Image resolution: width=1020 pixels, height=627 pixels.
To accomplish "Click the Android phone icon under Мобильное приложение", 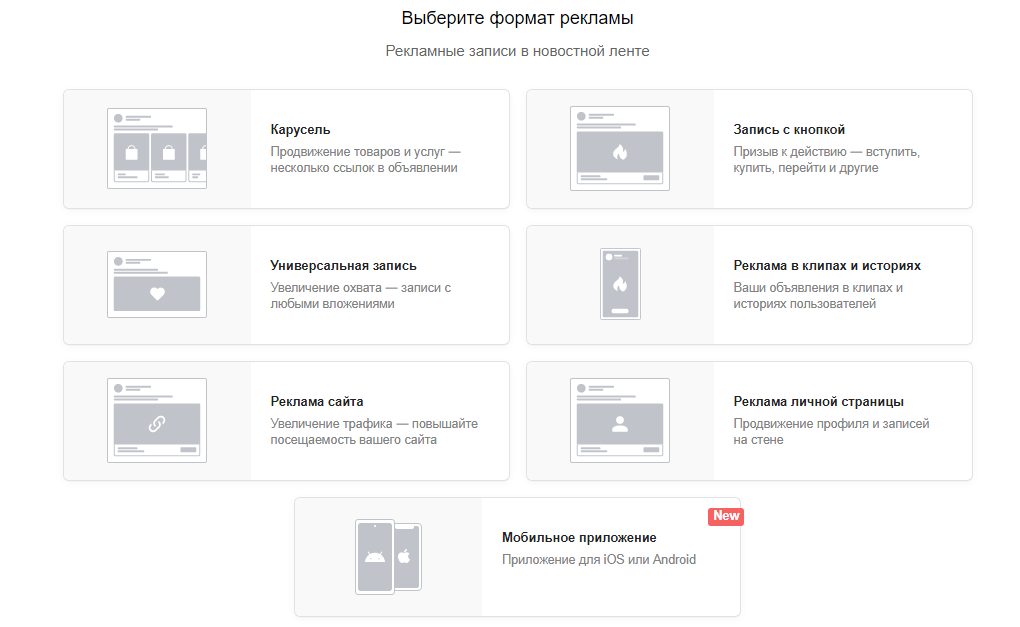I will [x=375, y=558].
